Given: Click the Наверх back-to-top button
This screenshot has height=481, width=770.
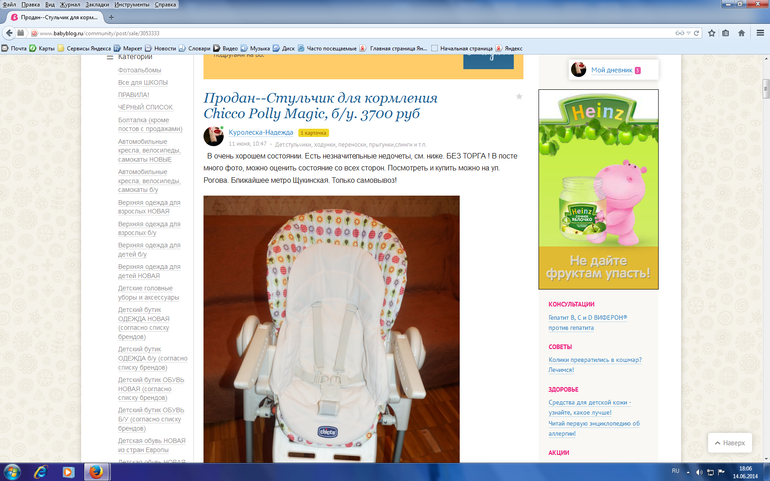Looking at the screenshot, I should 730,443.
